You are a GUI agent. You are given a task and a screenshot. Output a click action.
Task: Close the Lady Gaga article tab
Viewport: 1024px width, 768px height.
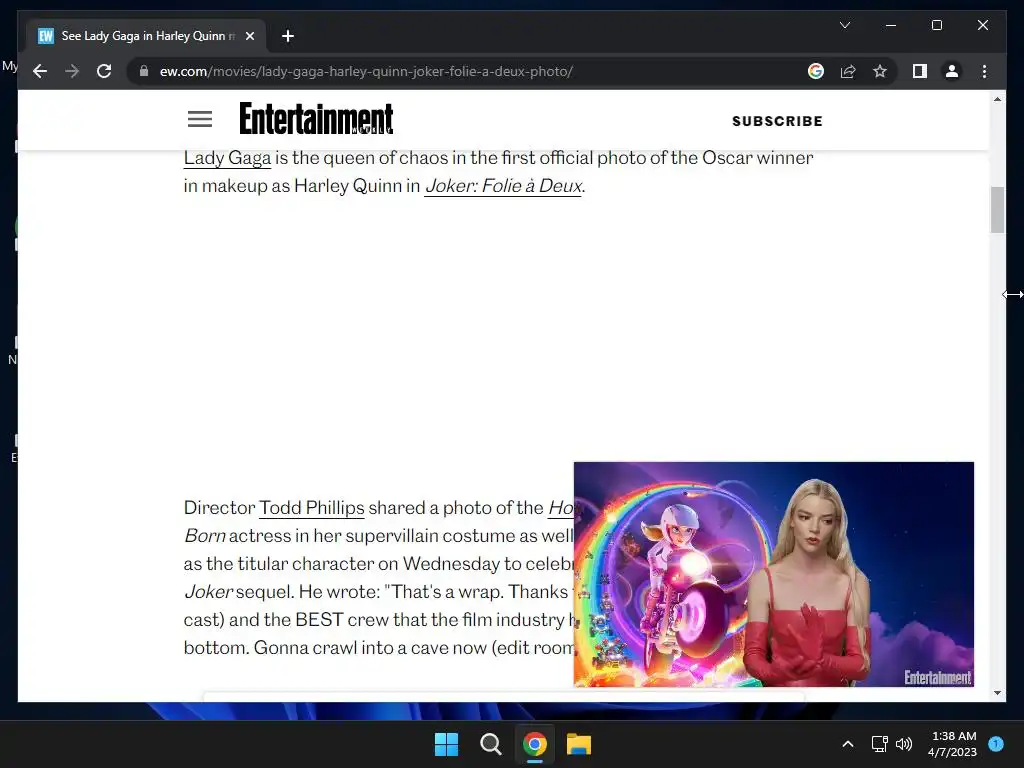tap(249, 36)
